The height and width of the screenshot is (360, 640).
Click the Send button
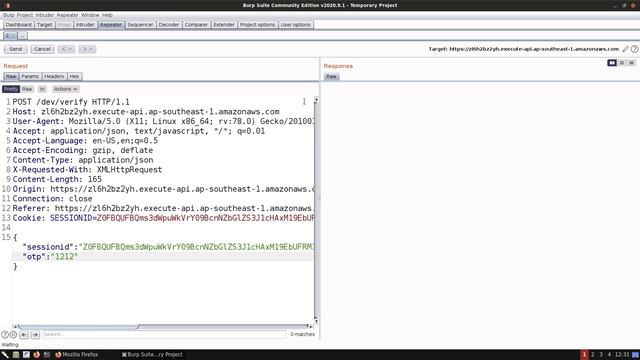(x=16, y=49)
